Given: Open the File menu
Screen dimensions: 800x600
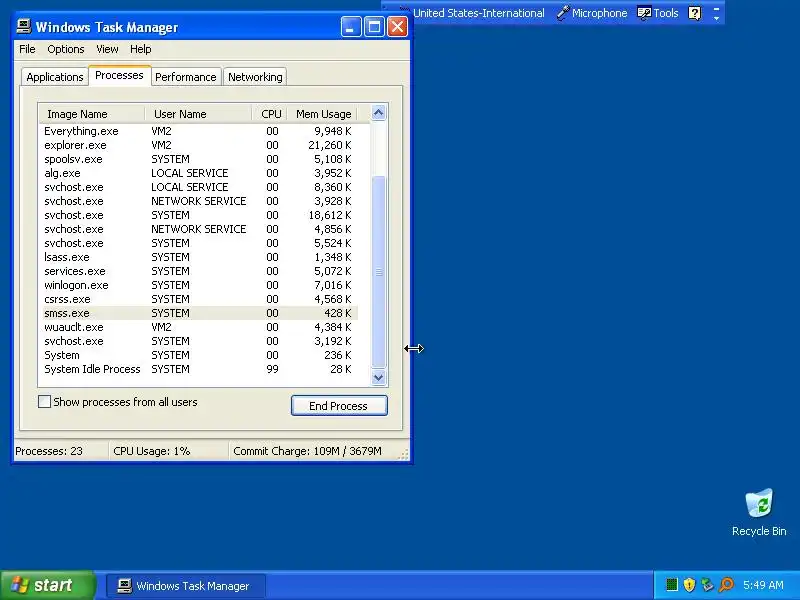Looking at the screenshot, I should coord(27,49).
